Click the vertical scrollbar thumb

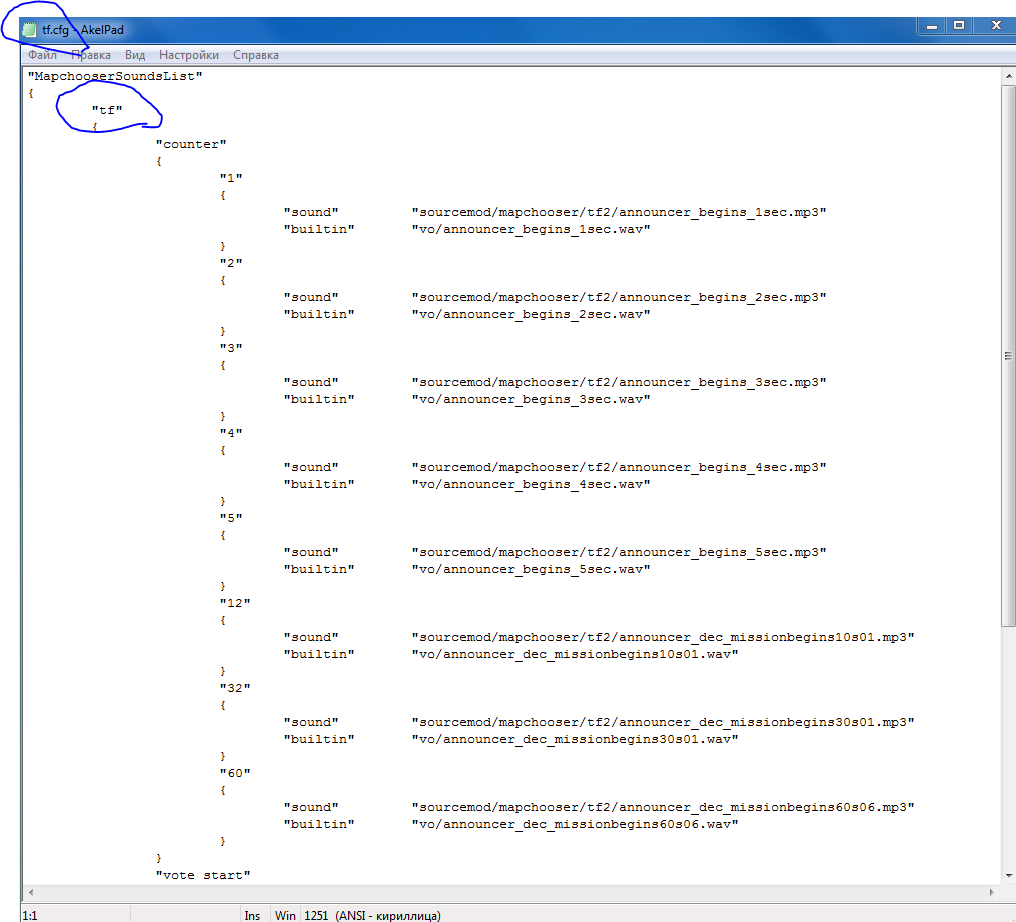coord(1008,356)
